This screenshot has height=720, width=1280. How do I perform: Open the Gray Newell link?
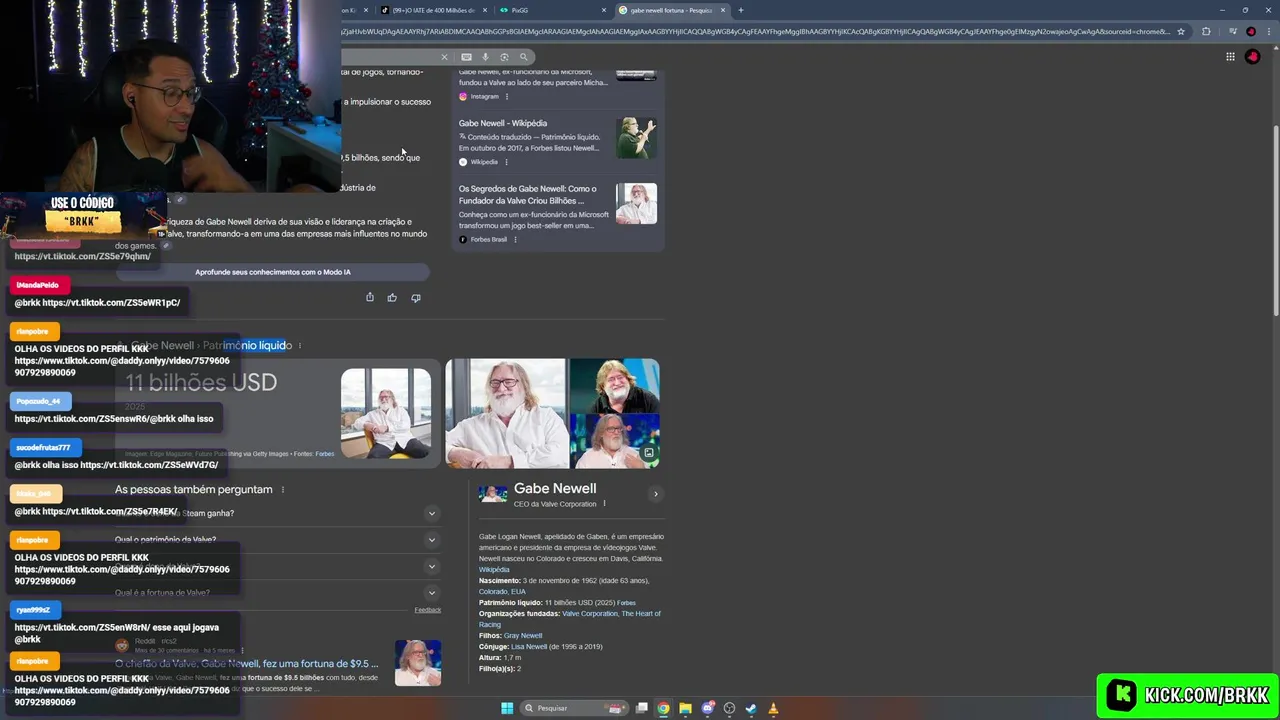(523, 636)
